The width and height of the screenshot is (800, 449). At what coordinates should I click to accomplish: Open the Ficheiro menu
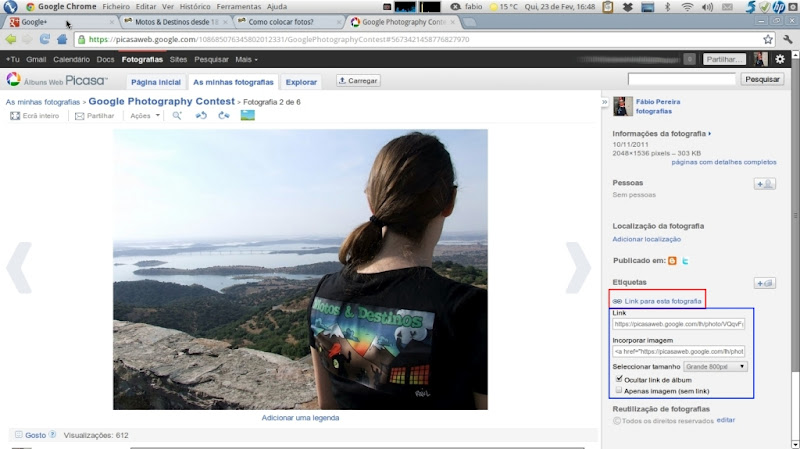coord(116,7)
